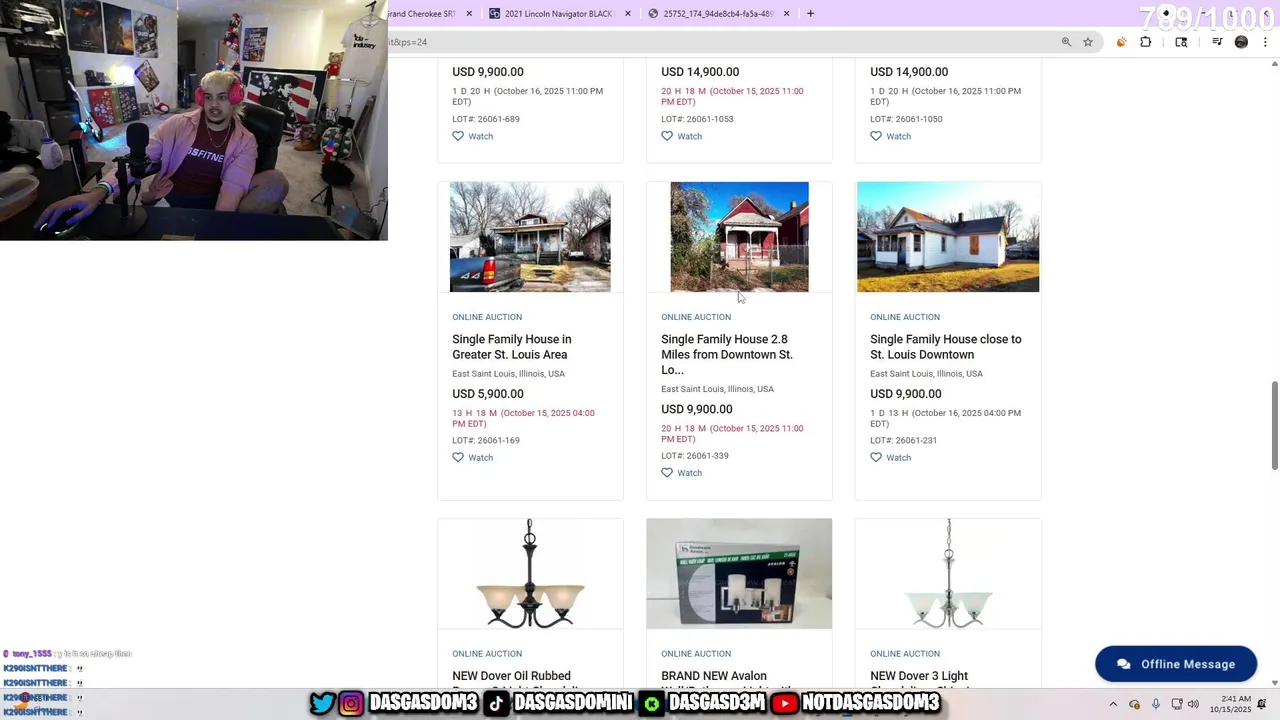
Task: Click the white house photo thumbnail
Action: click(x=948, y=237)
